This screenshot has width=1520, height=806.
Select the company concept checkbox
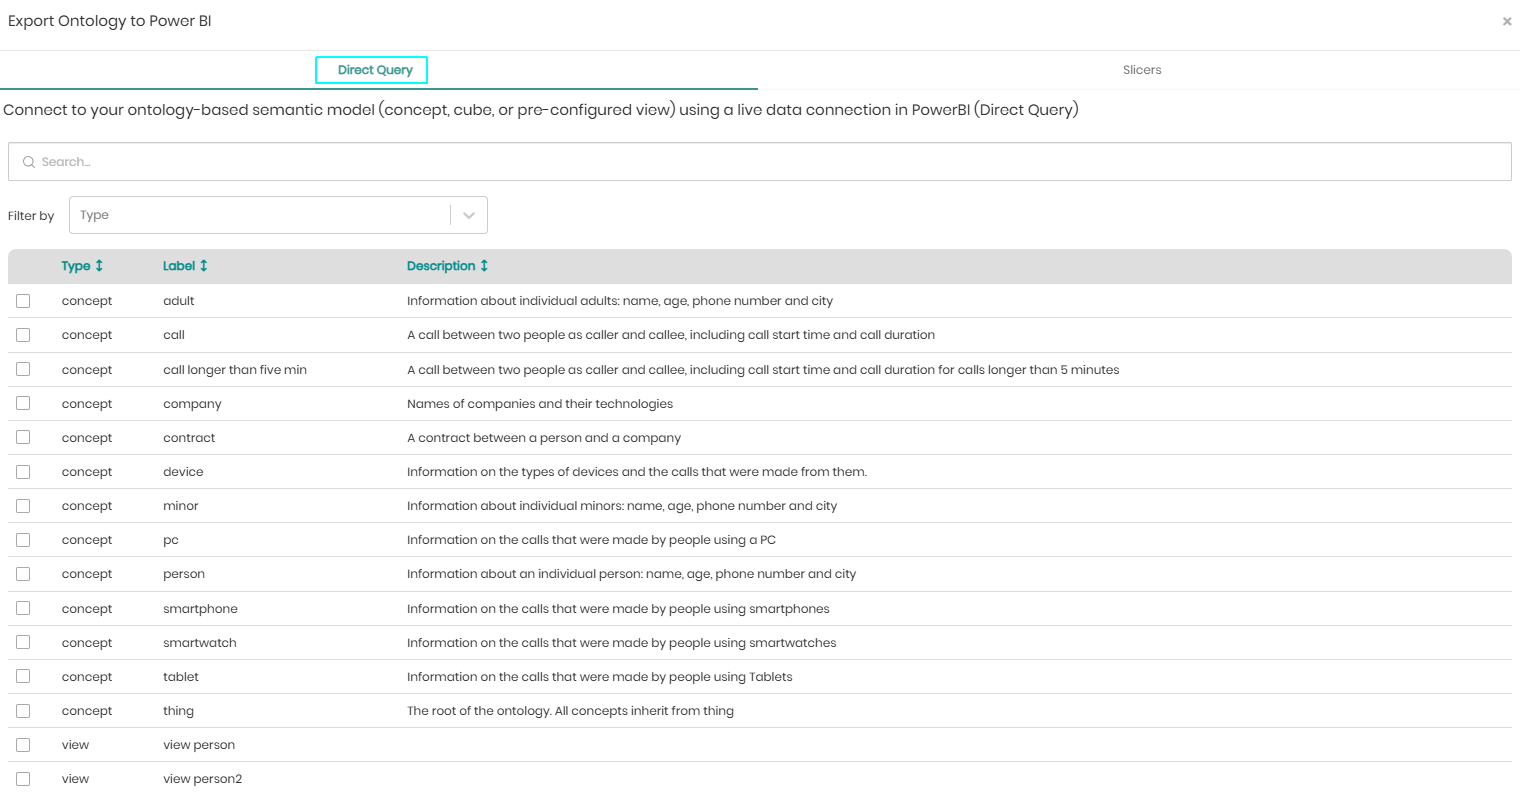tap(23, 403)
